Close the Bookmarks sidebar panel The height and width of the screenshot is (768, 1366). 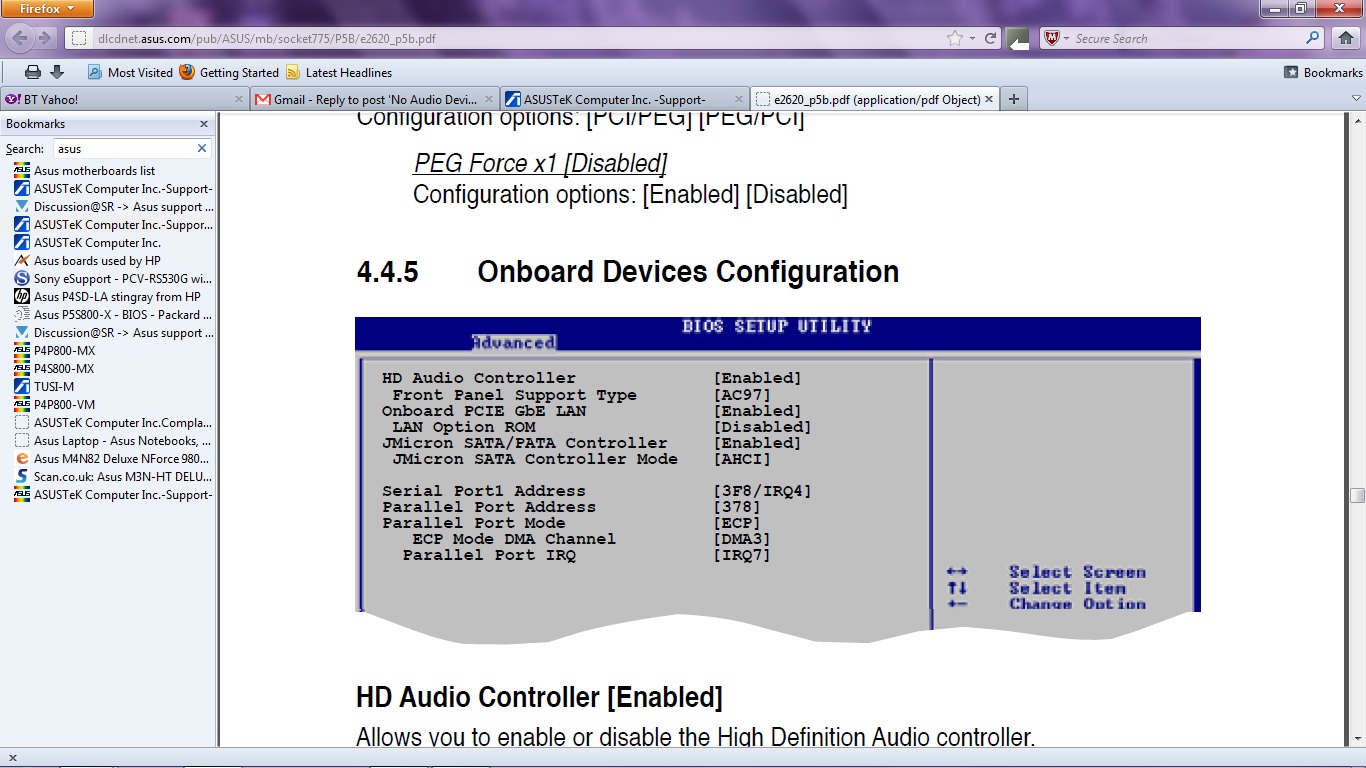pos(204,124)
